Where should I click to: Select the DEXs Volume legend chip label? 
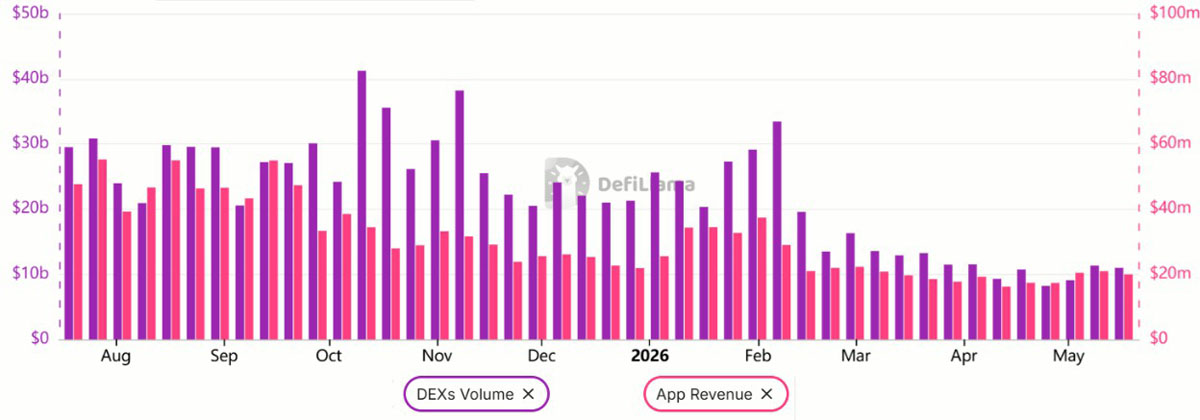pos(466,394)
